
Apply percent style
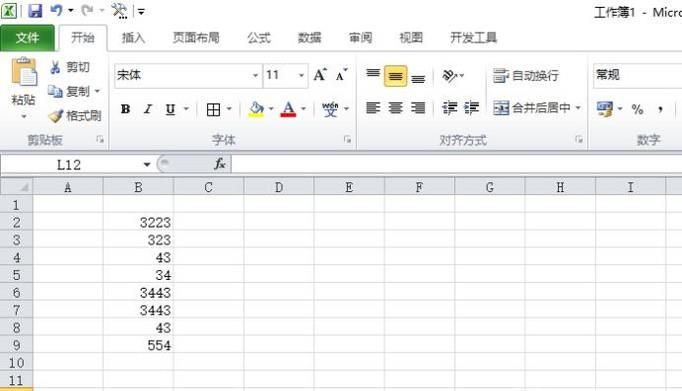click(638, 109)
